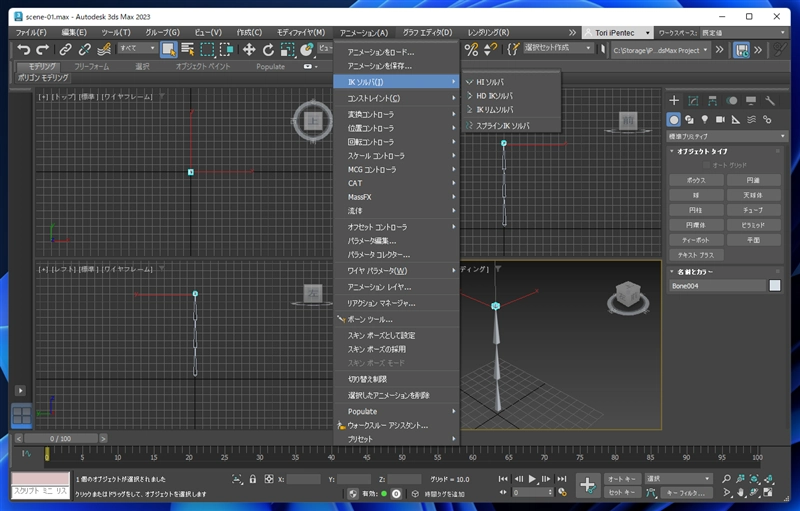Click the 0 / 100 time slider handle

coord(61,439)
